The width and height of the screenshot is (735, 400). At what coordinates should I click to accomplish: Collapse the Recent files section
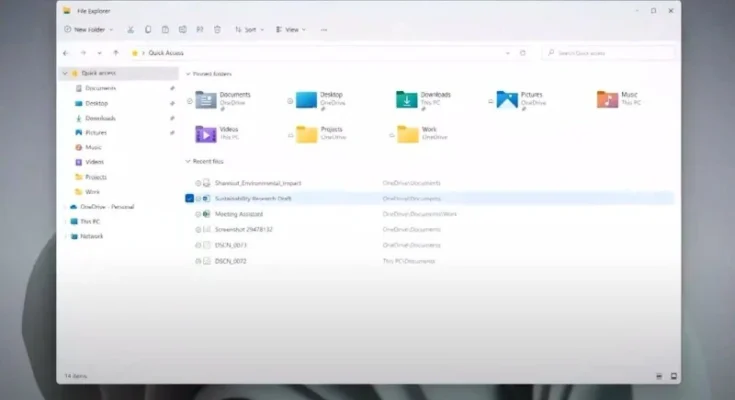188,161
